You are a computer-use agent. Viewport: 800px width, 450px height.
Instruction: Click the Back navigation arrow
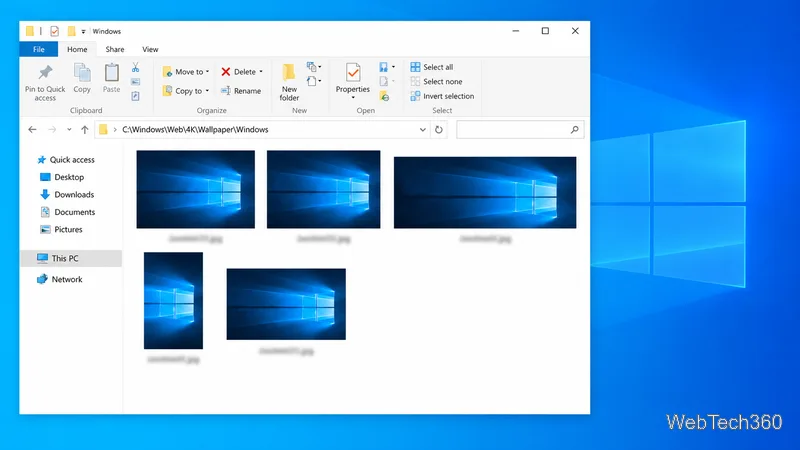coord(32,130)
